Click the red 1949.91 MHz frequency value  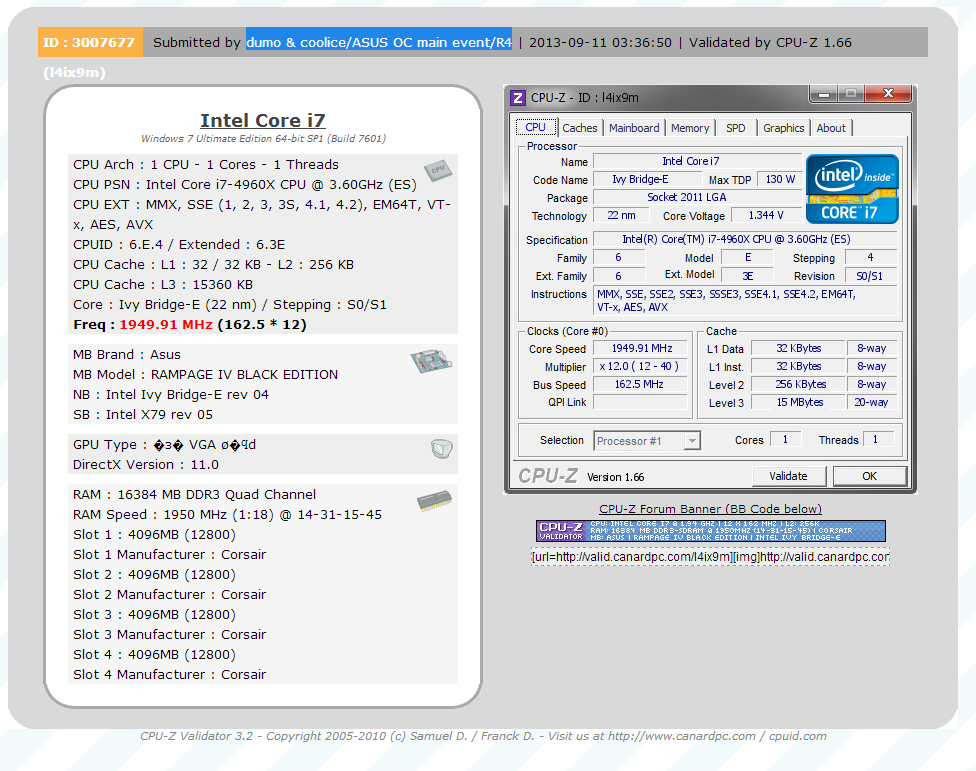point(166,324)
